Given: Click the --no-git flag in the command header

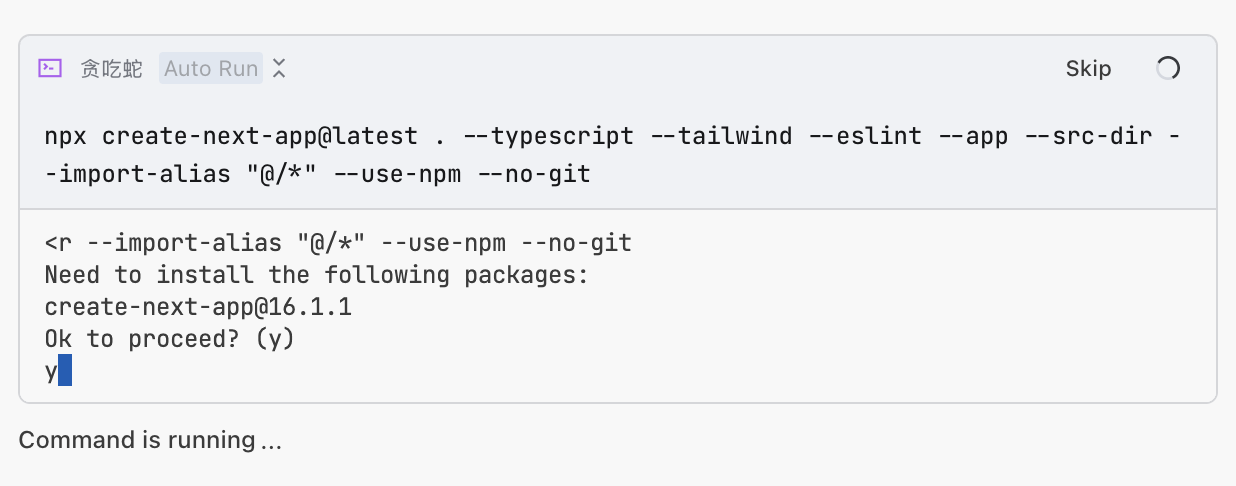Looking at the screenshot, I should tap(535, 175).
